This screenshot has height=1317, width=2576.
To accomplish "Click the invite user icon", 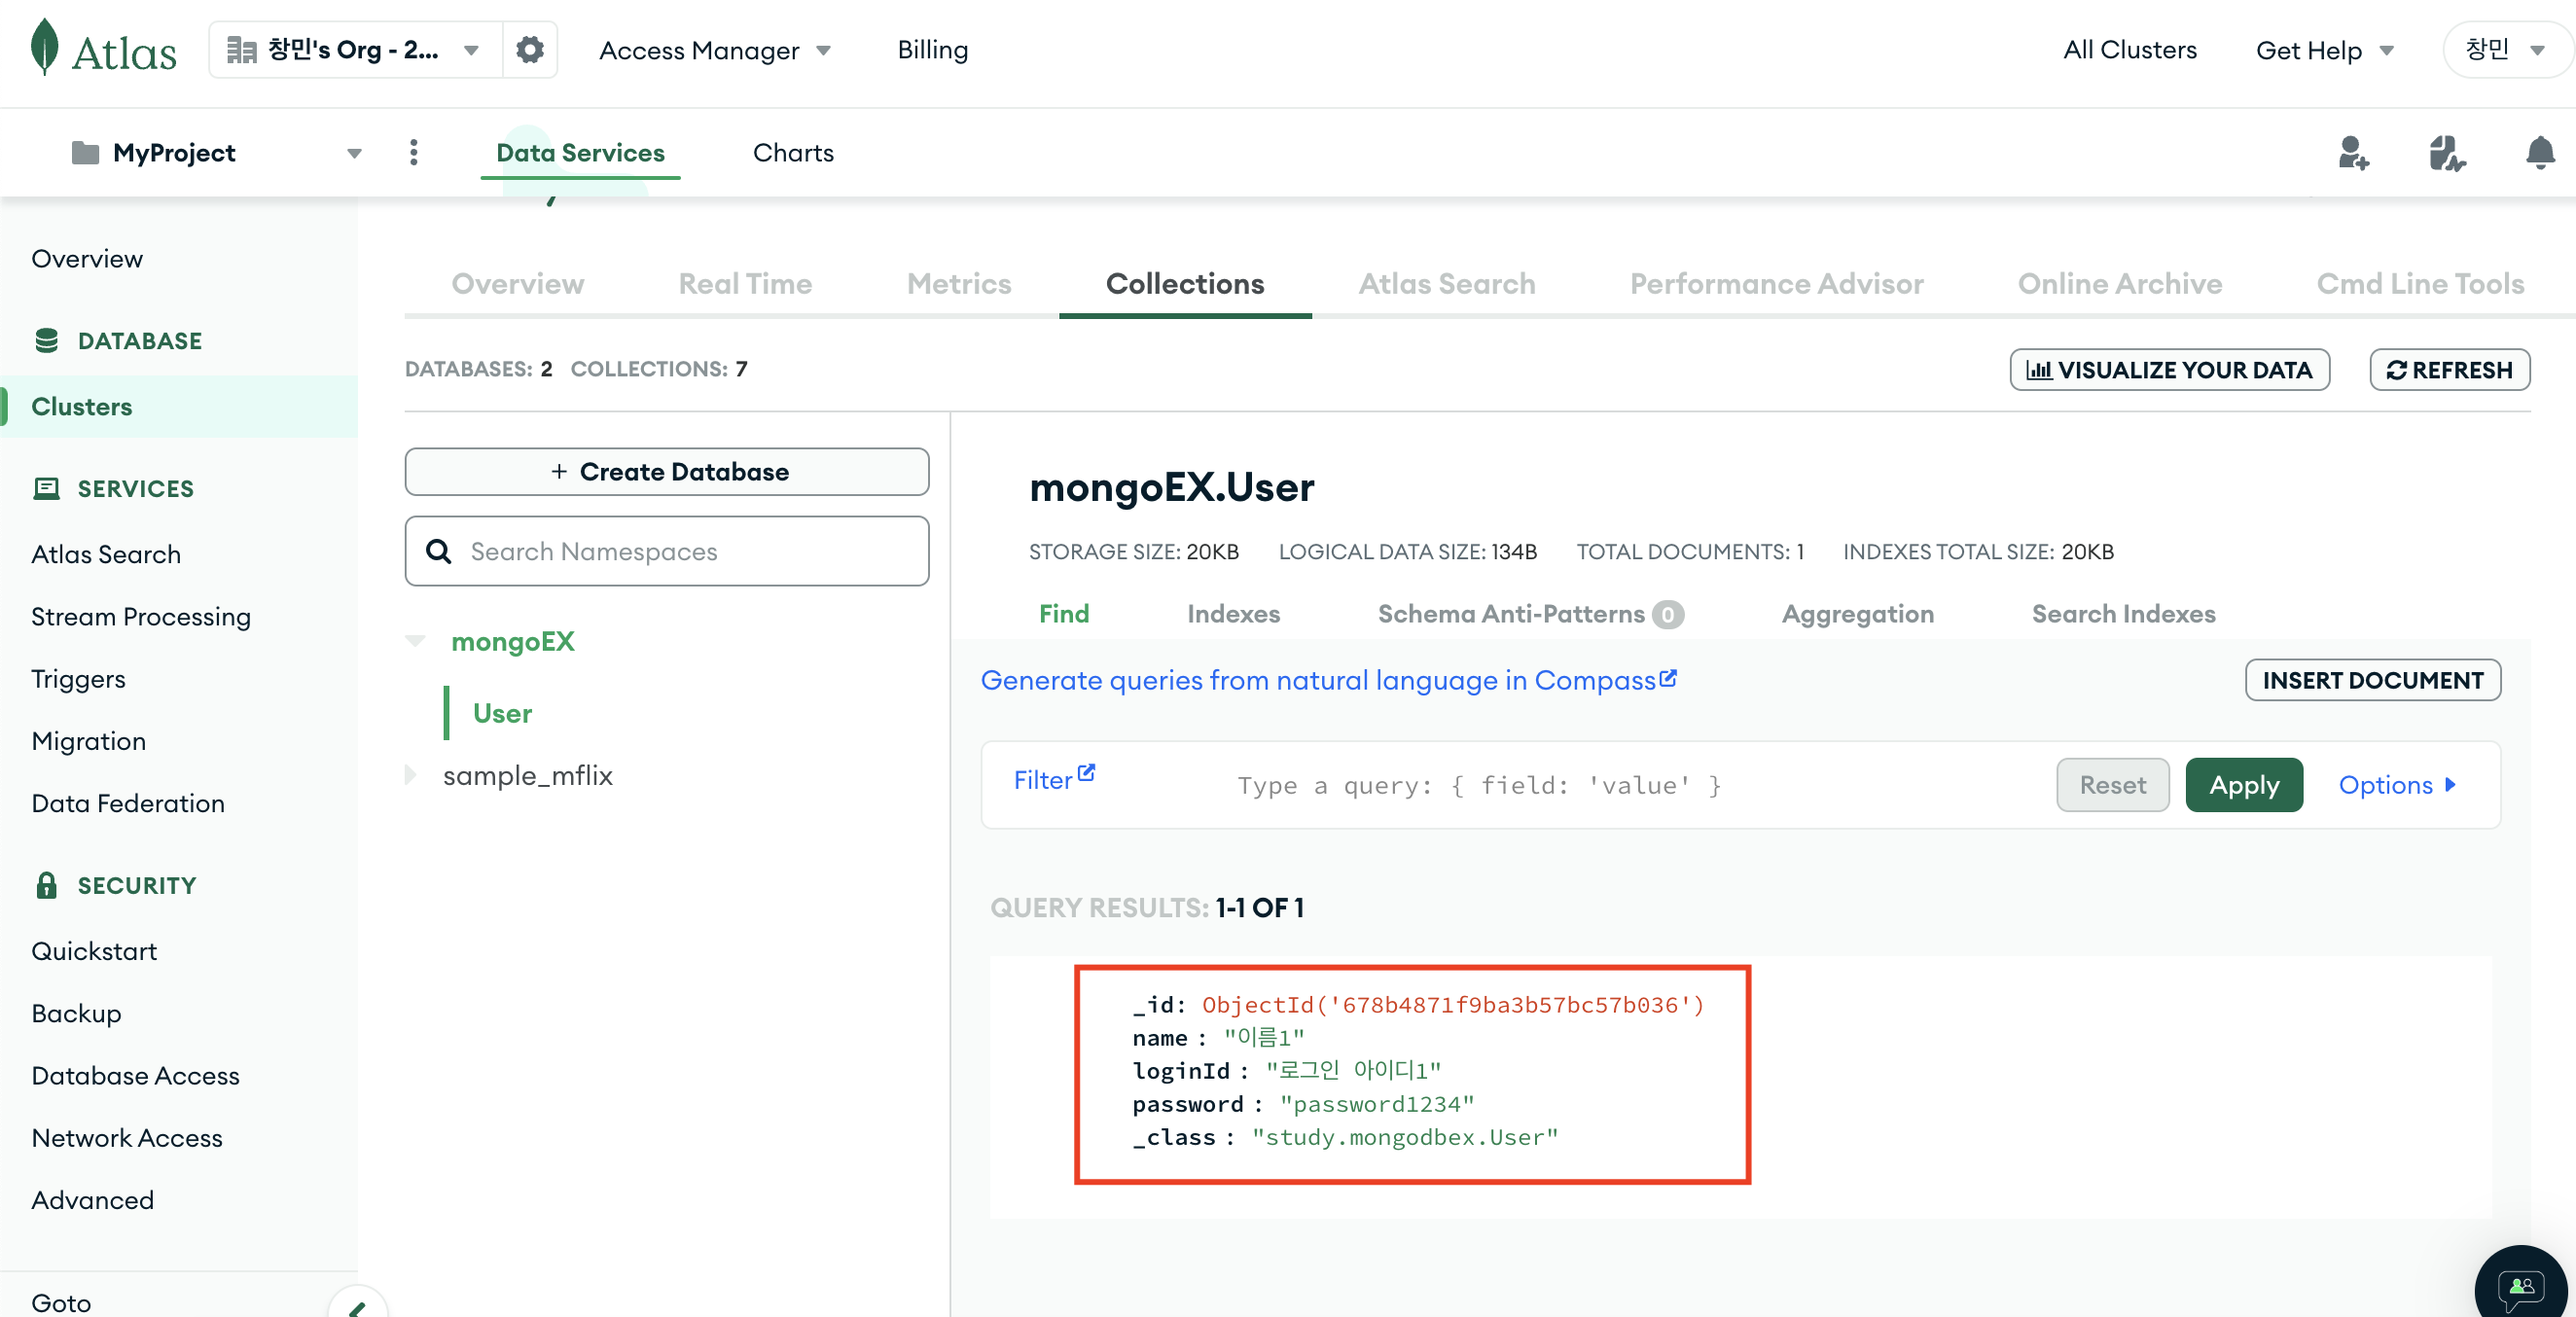I will 2353,153.
